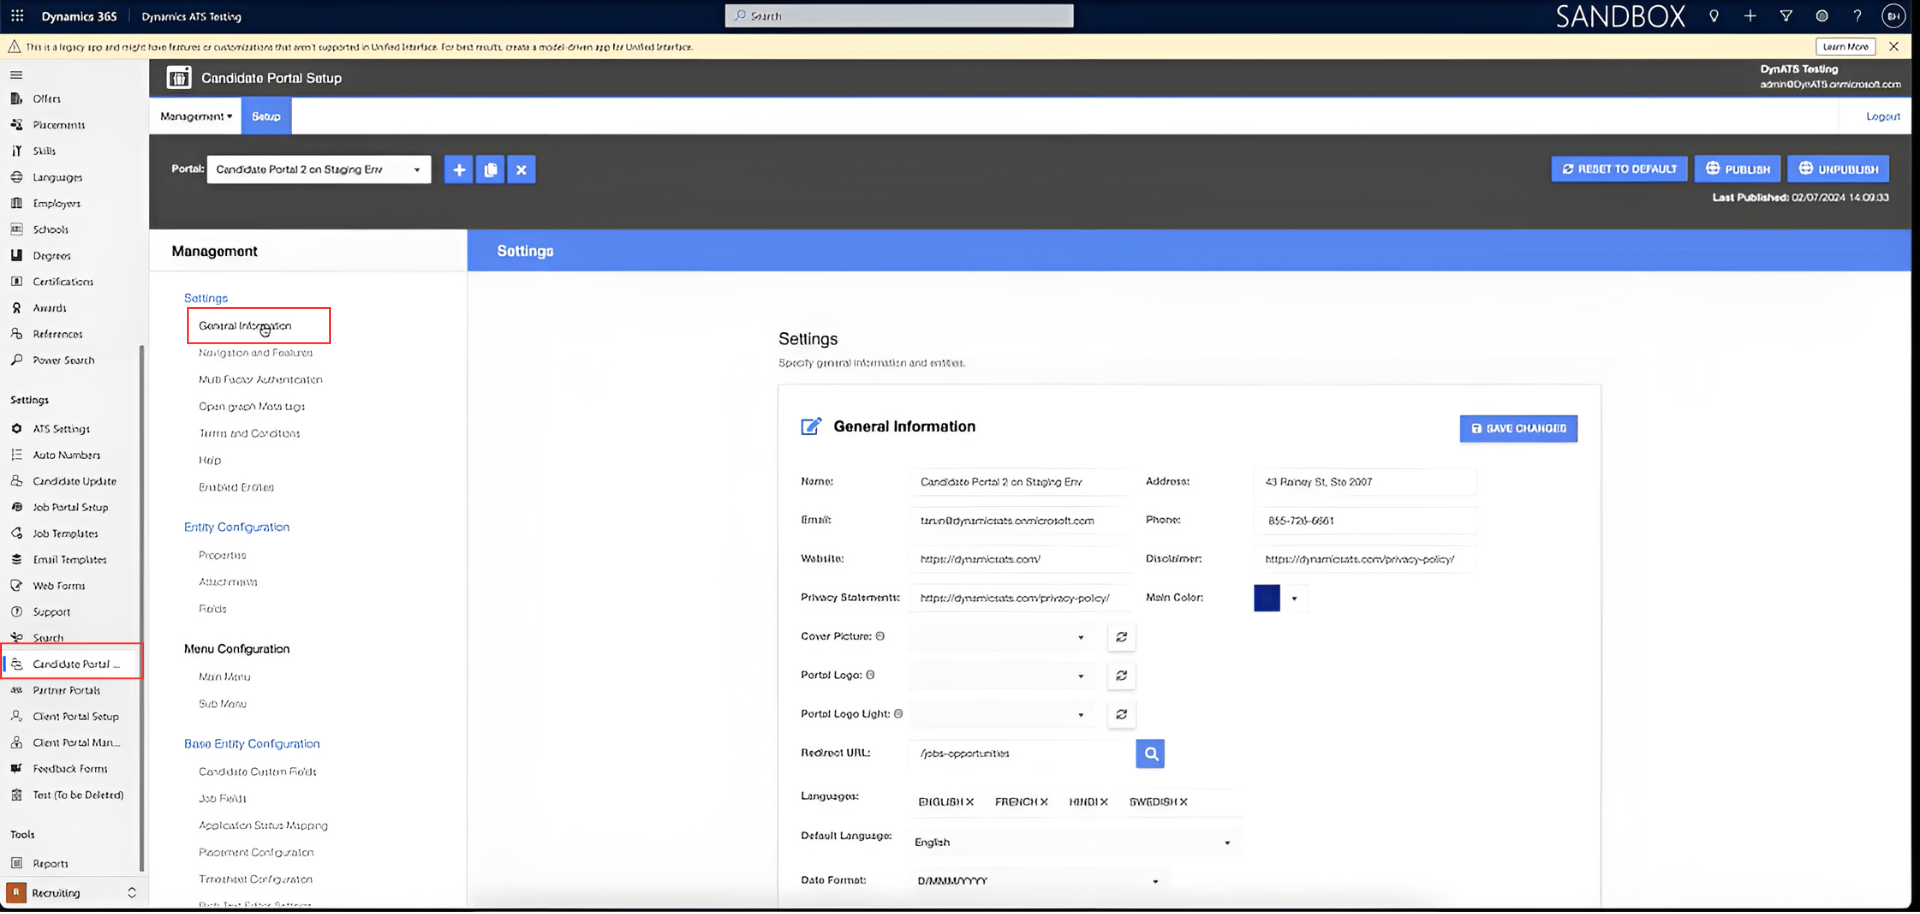The height and width of the screenshot is (914, 1920).
Task: Open Multi Factor Authentication settings
Action: (x=260, y=380)
